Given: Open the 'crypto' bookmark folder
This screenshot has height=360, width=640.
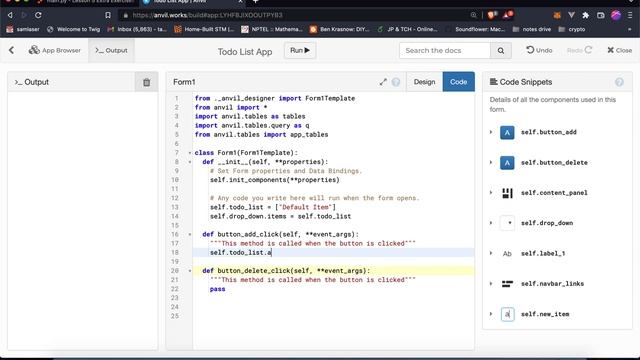Looking at the screenshot, I should (571, 29).
